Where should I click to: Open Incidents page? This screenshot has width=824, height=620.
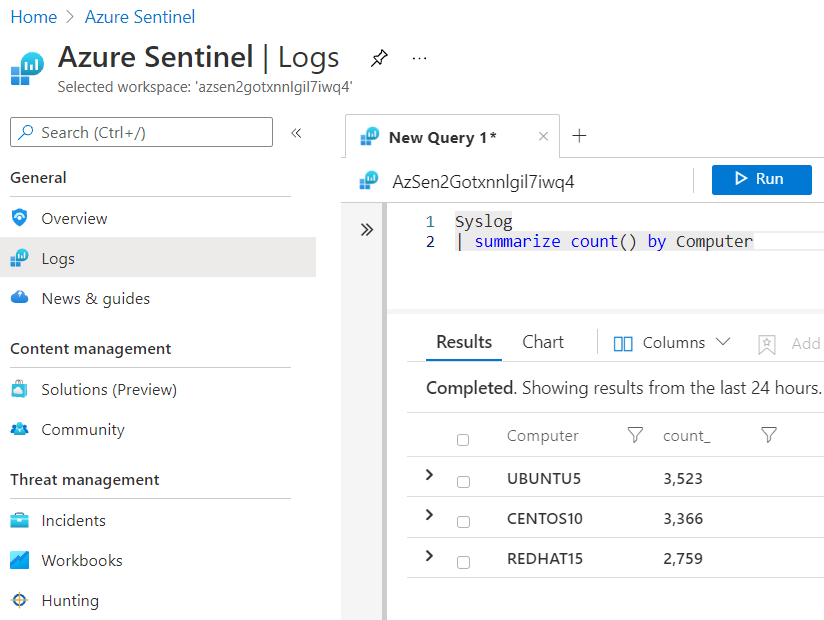tap(158, 521)
